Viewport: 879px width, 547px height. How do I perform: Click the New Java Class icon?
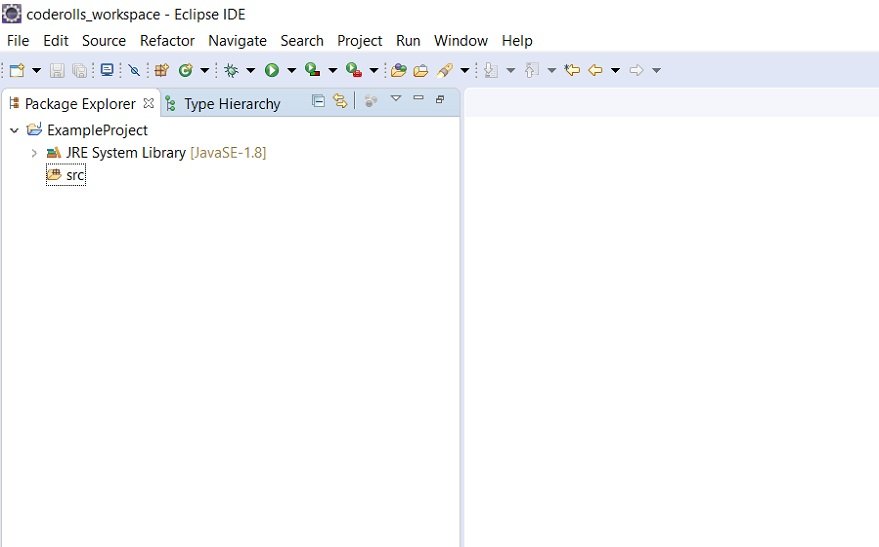[186, 70]
